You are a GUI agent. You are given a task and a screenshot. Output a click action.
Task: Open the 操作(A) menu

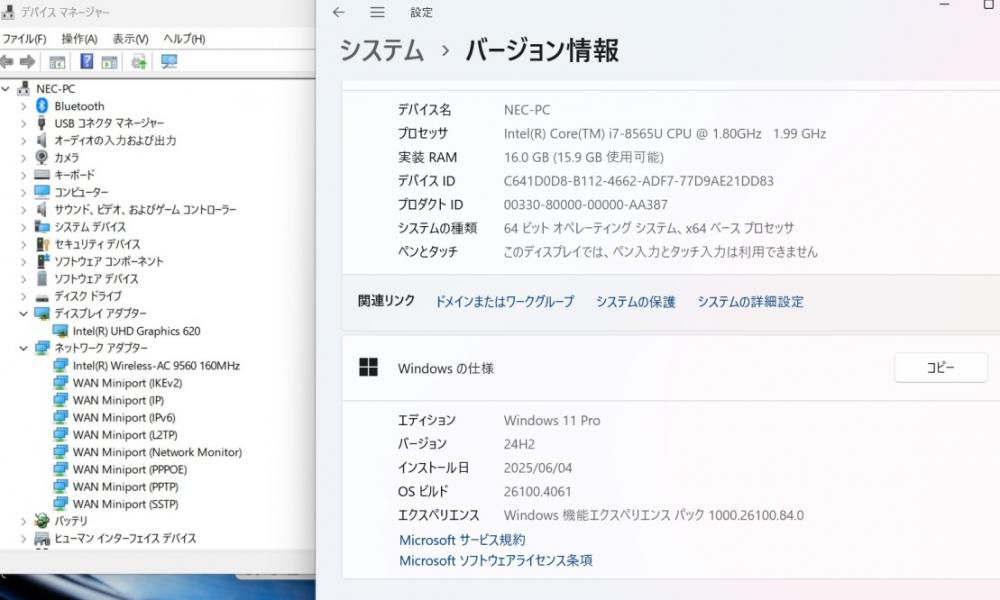pos(79,39)
